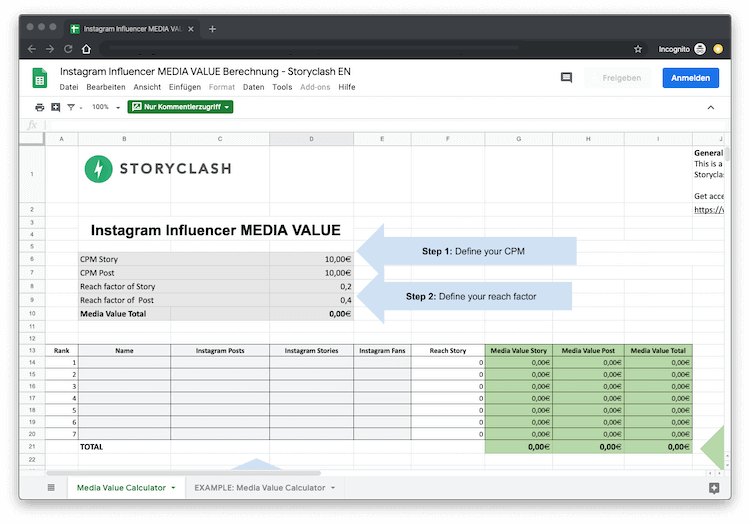Click the Reach factor of Post value 0,4
Screen dimensions: 750x523
click(x=311, y=300)
